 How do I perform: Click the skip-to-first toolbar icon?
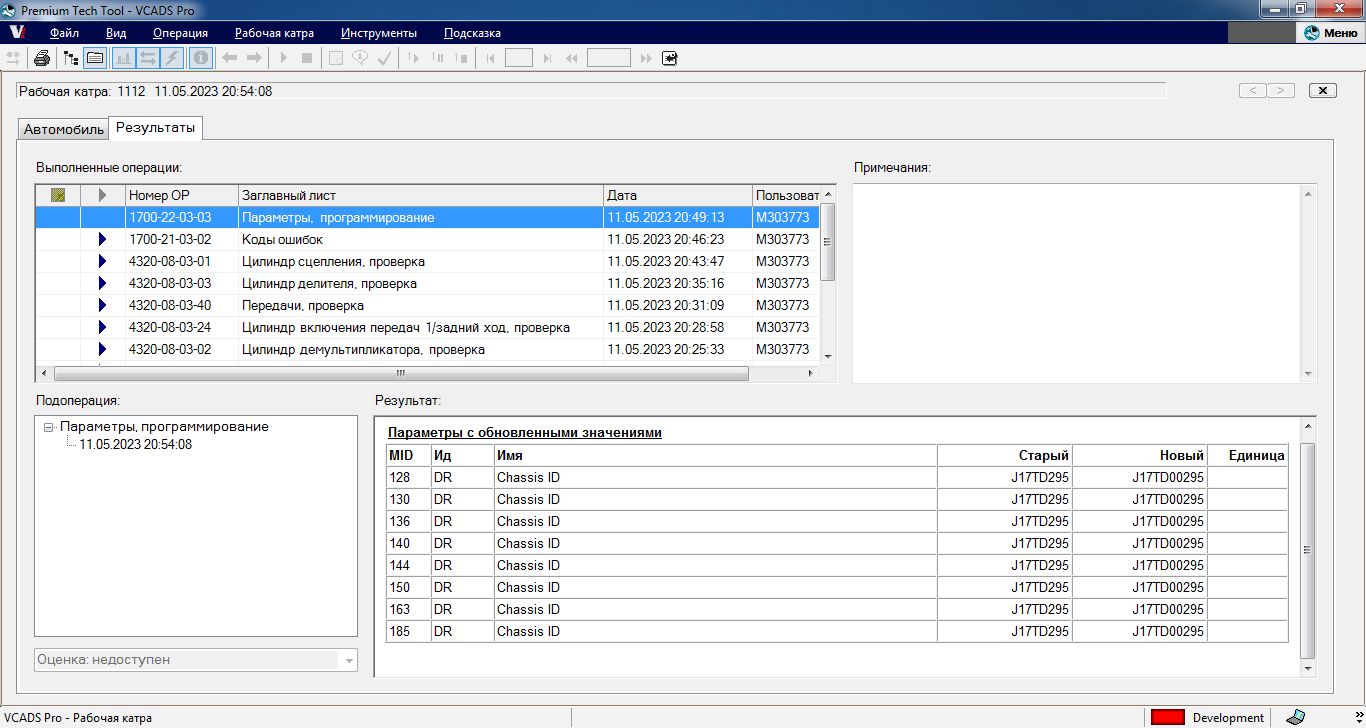pyautogui.click(x=490, y=58)
